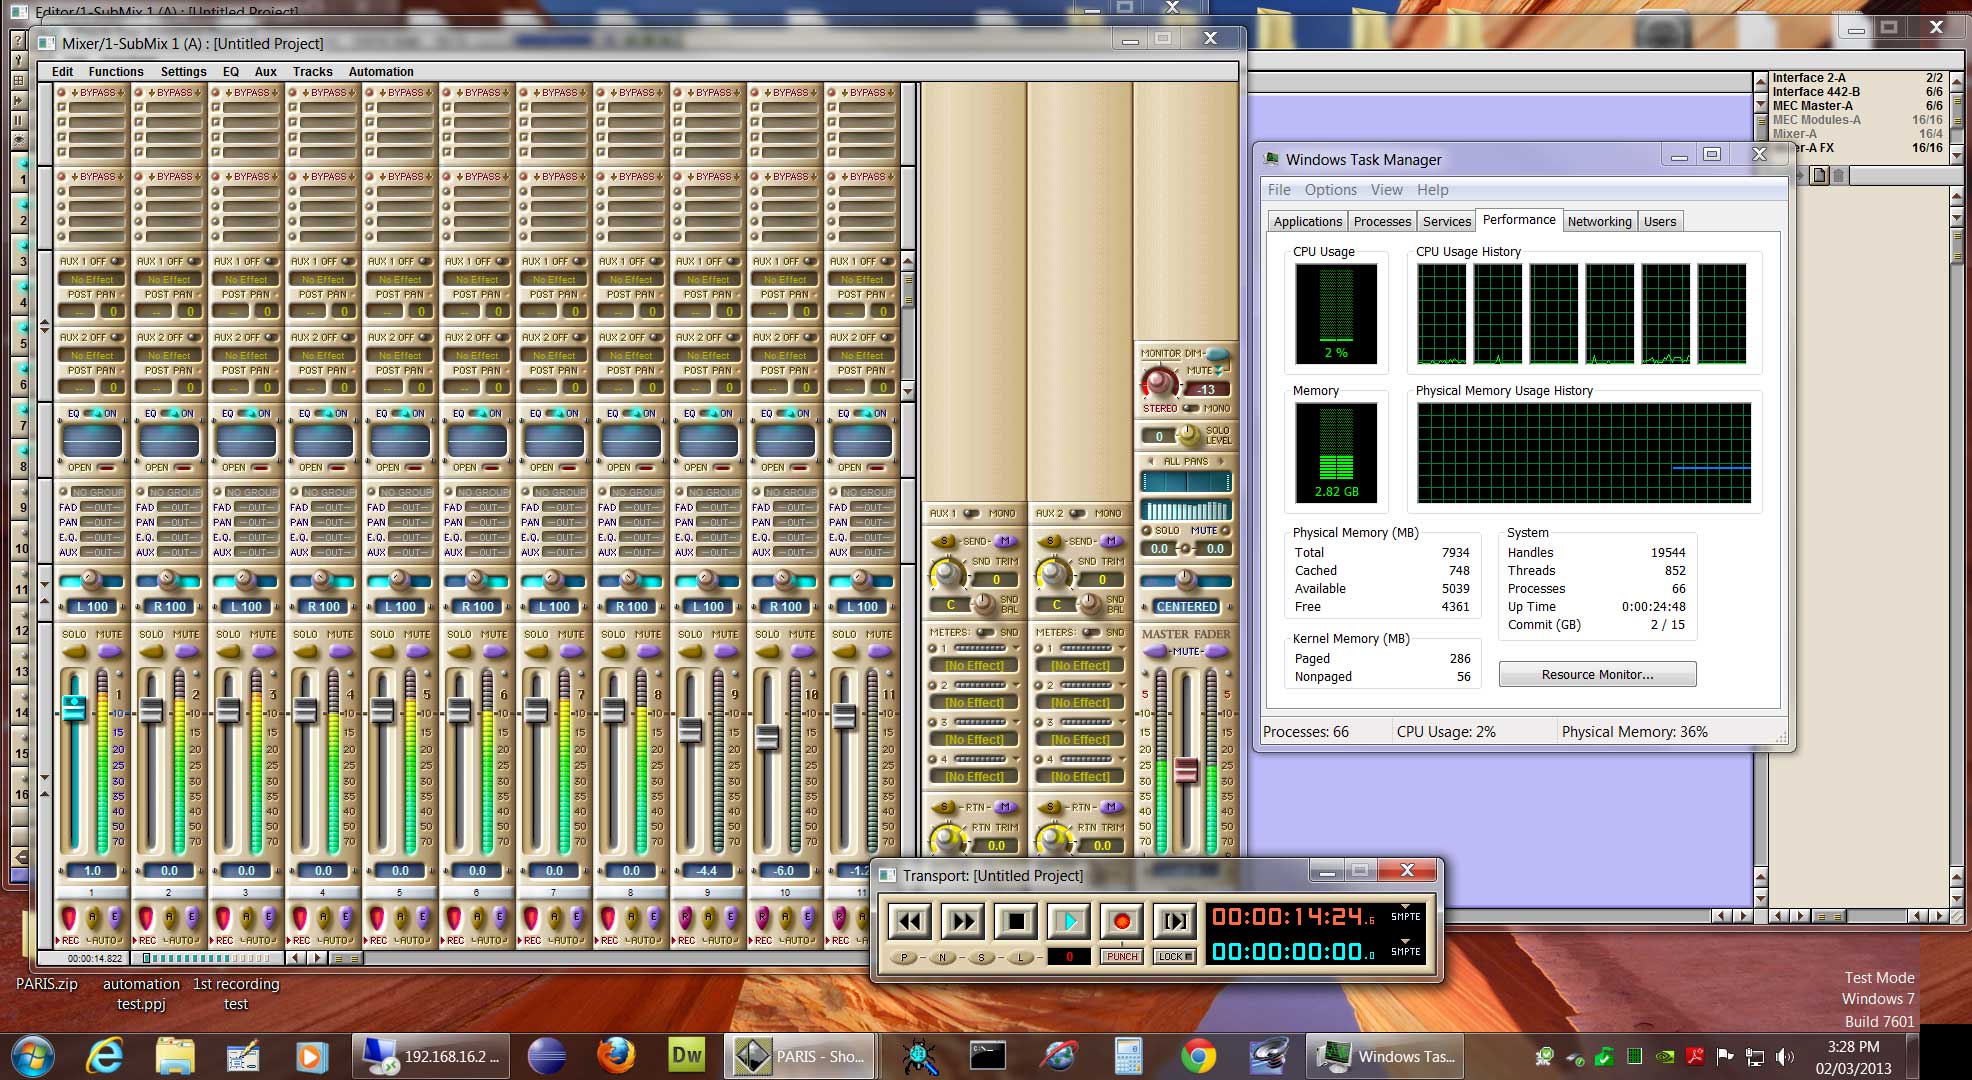This screenshot has width=1972, height=1080.
Task: Click the E button on channel 7
Action: [577, 916]
